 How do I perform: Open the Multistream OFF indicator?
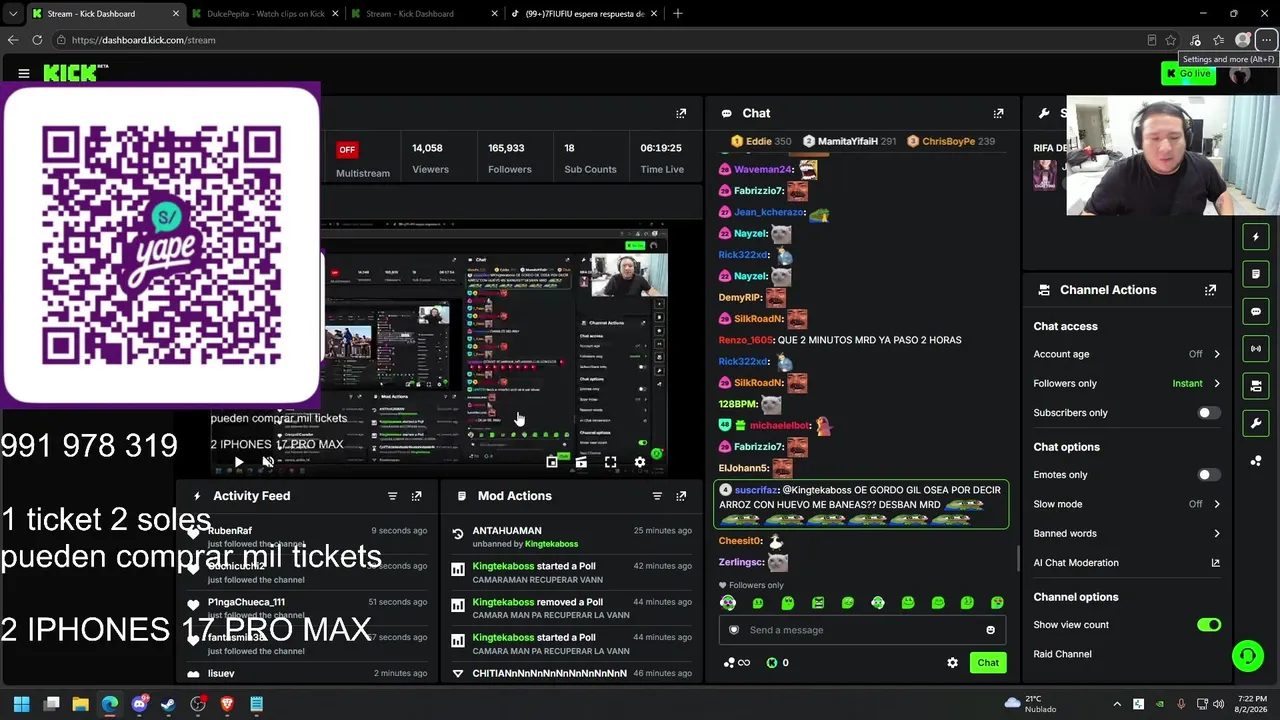[x=362, y=160]
